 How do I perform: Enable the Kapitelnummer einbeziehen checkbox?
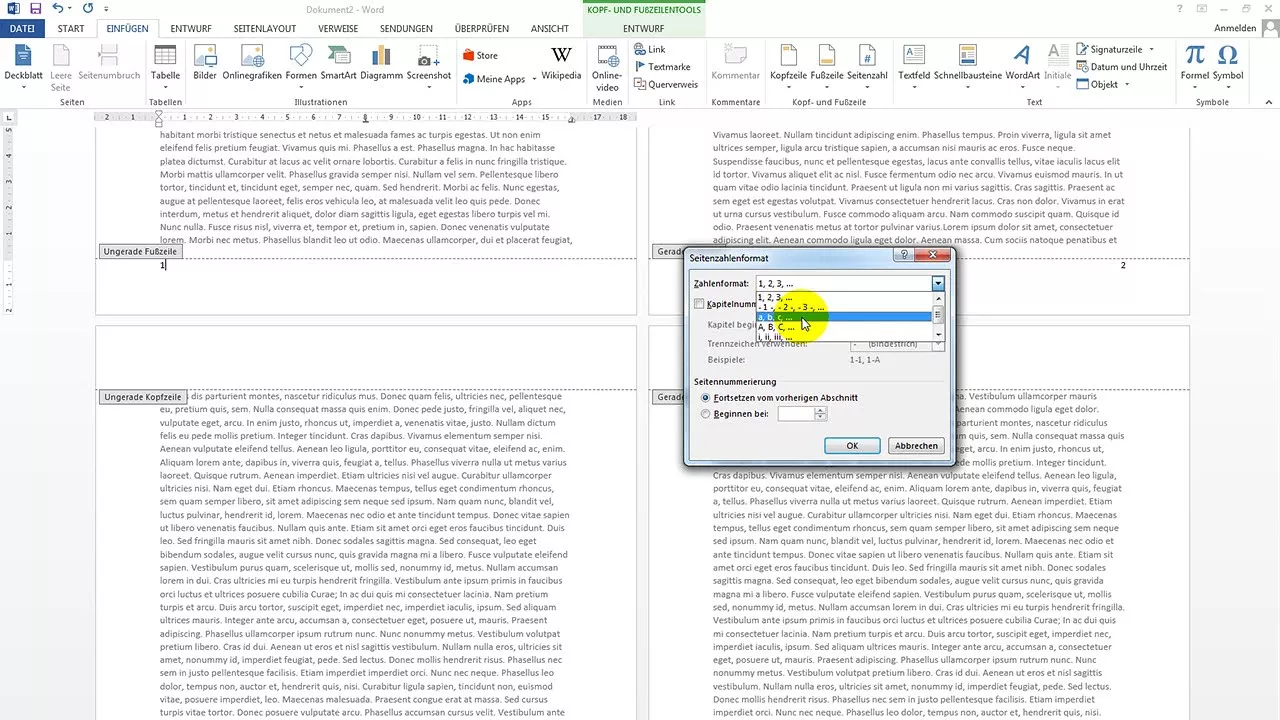[x=701, y=303]
